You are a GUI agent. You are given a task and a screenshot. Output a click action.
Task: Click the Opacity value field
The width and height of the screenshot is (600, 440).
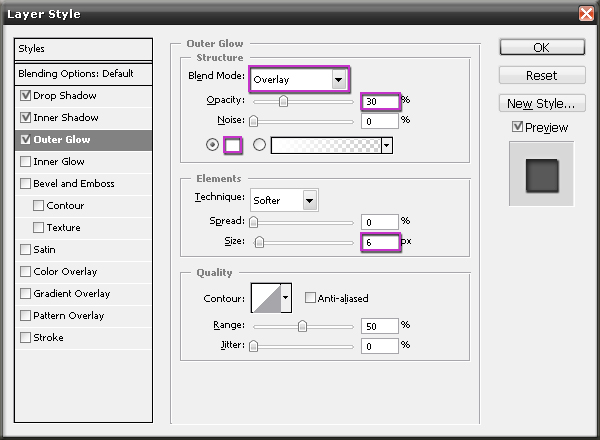tap(380, 101)
